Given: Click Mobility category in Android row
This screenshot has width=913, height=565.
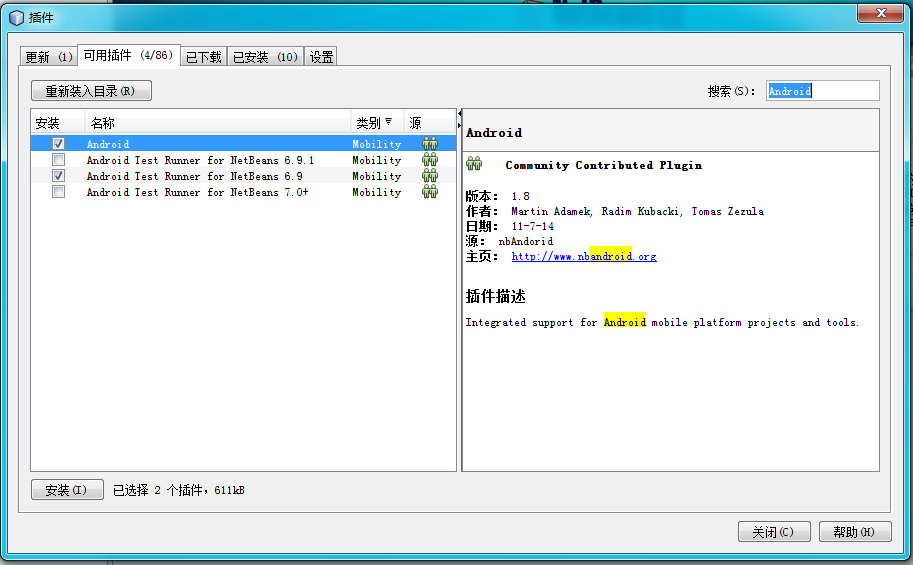Looking at the screenshot, I should pos(377,144).
